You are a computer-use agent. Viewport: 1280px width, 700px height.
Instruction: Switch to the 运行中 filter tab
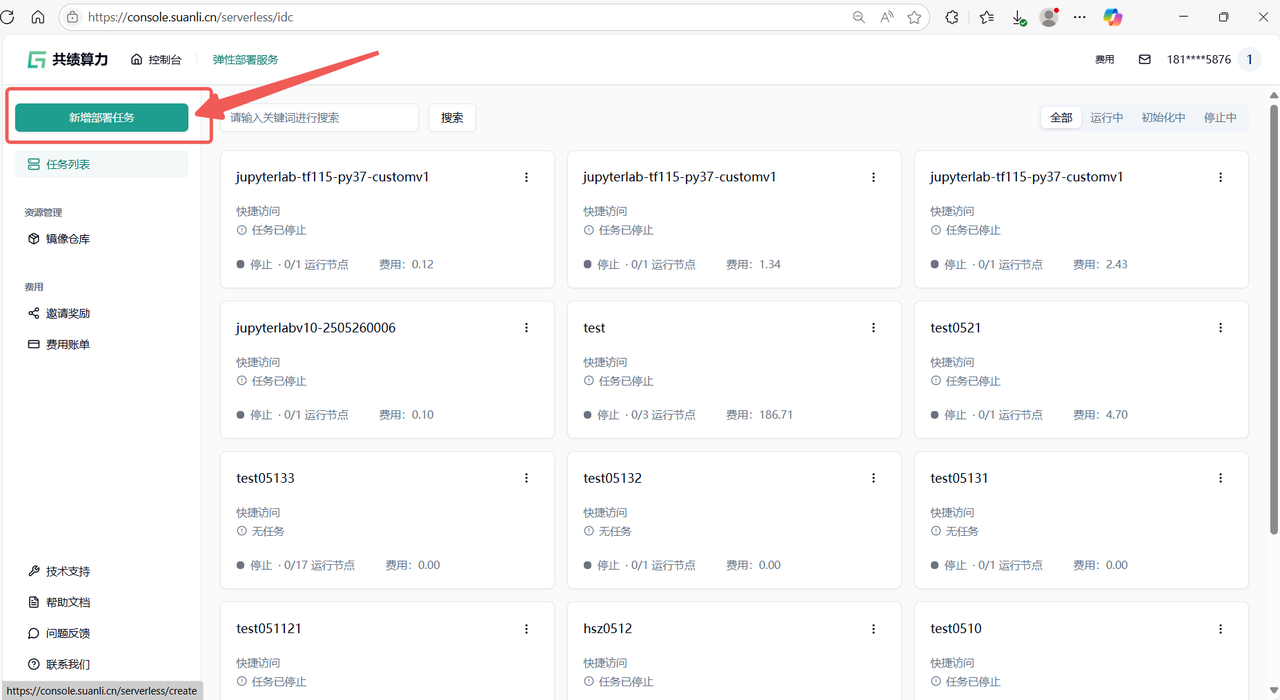click(1106, 118)
